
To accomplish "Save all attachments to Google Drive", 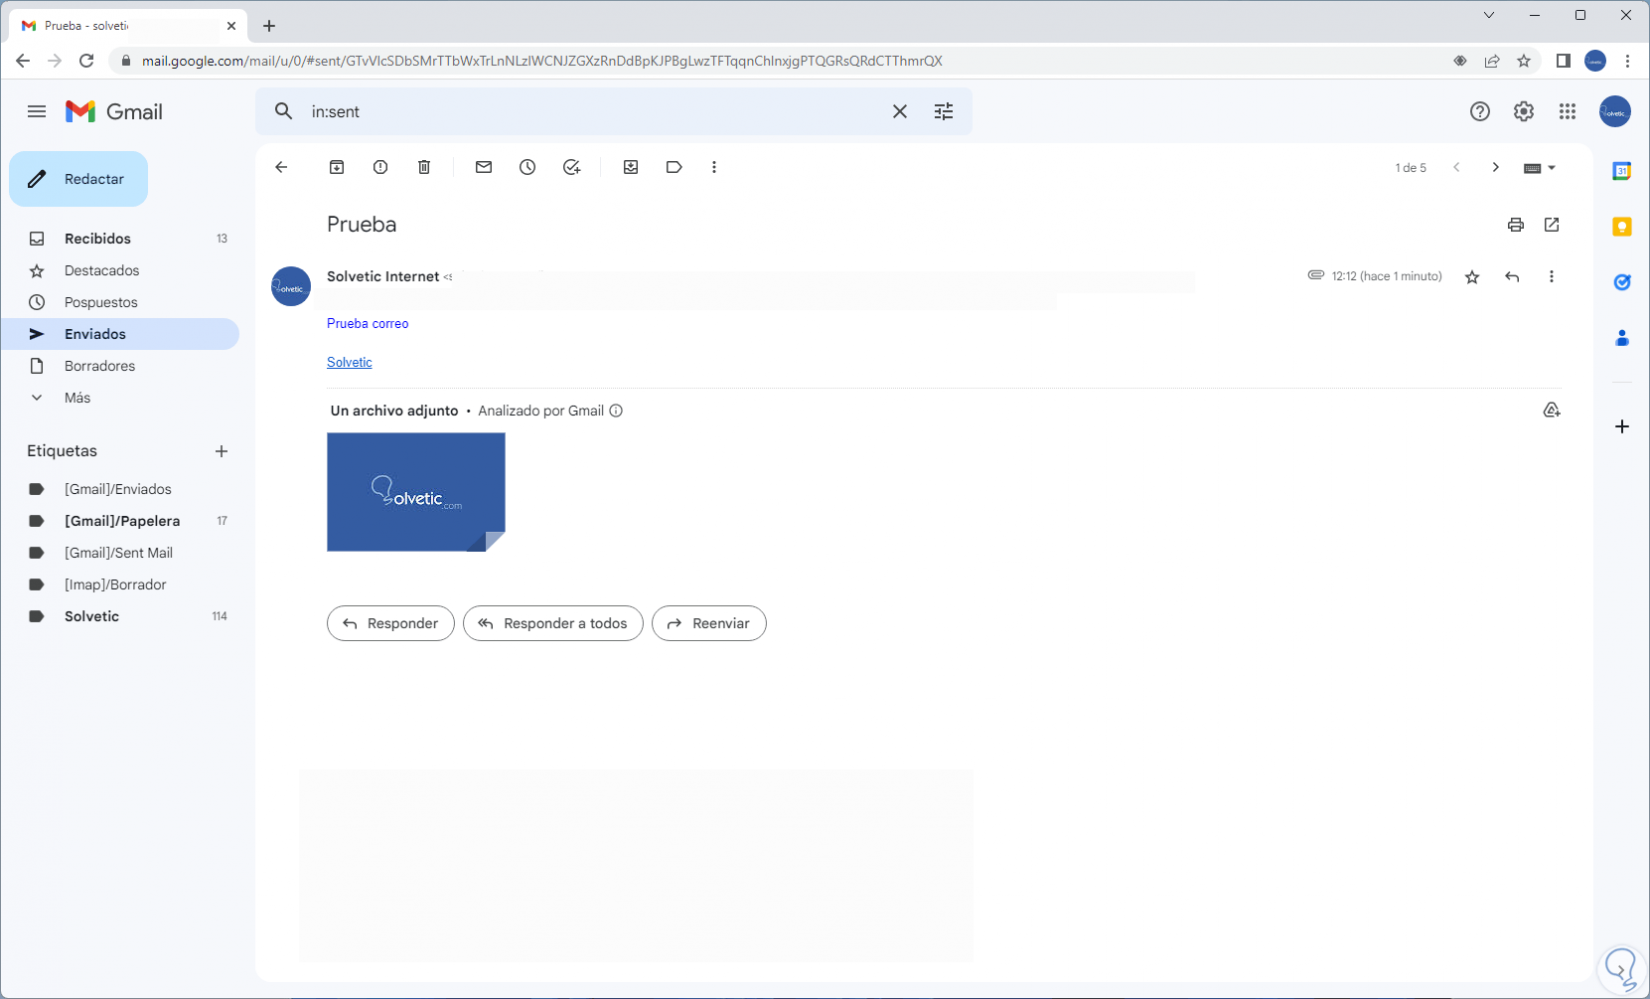I will click(x=1552, y=410).
